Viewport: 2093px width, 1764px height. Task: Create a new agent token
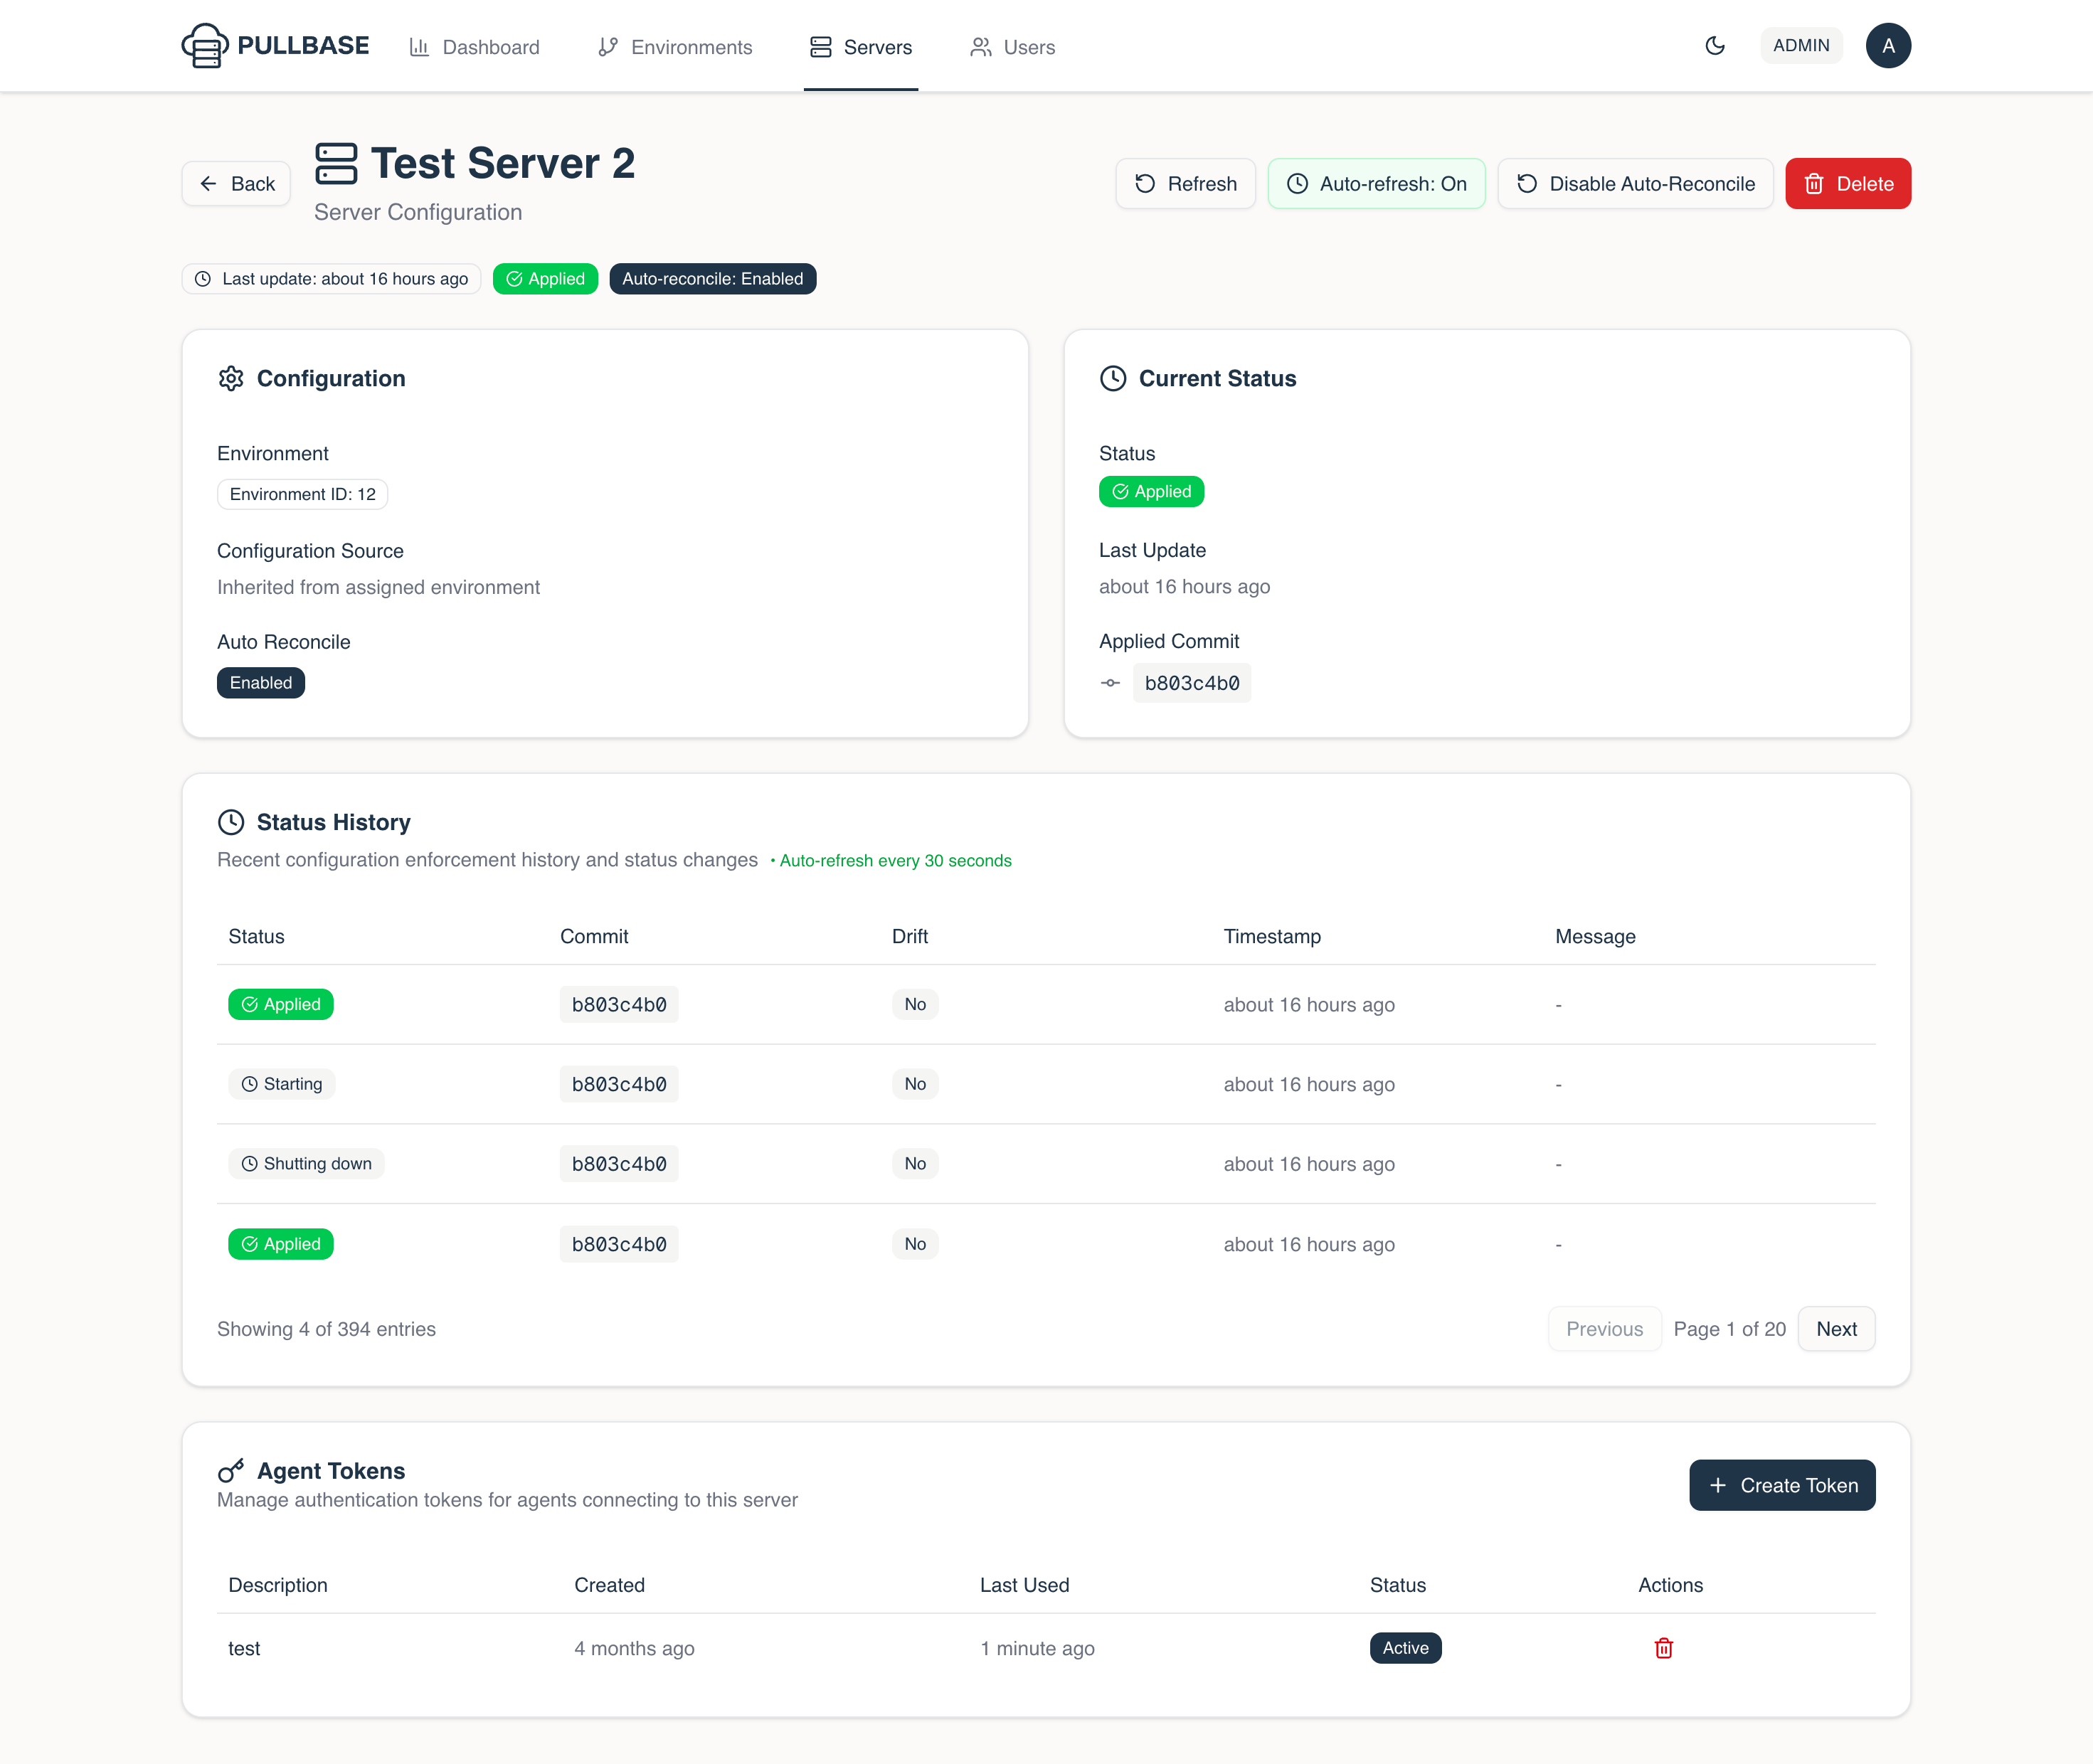[x=1782, y=1485]
